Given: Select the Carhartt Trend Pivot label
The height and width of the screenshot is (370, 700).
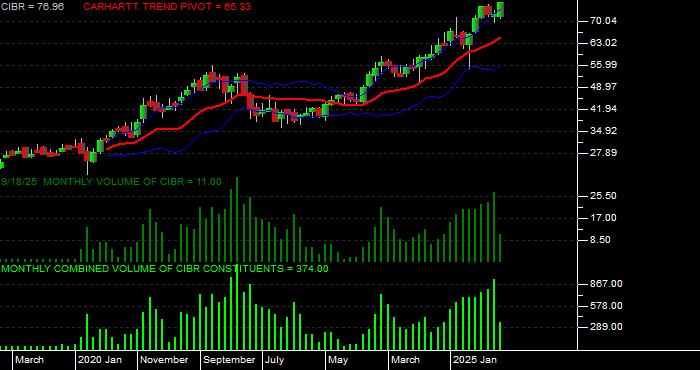Looking at the screenshot, I should tap(167, 7).
